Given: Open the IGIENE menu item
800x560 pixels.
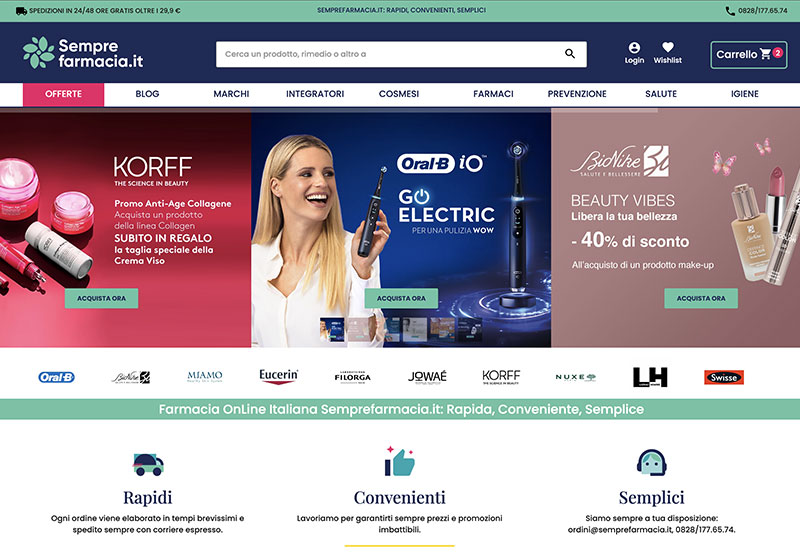Looking at the screenshot, I should tap(744, 94).
